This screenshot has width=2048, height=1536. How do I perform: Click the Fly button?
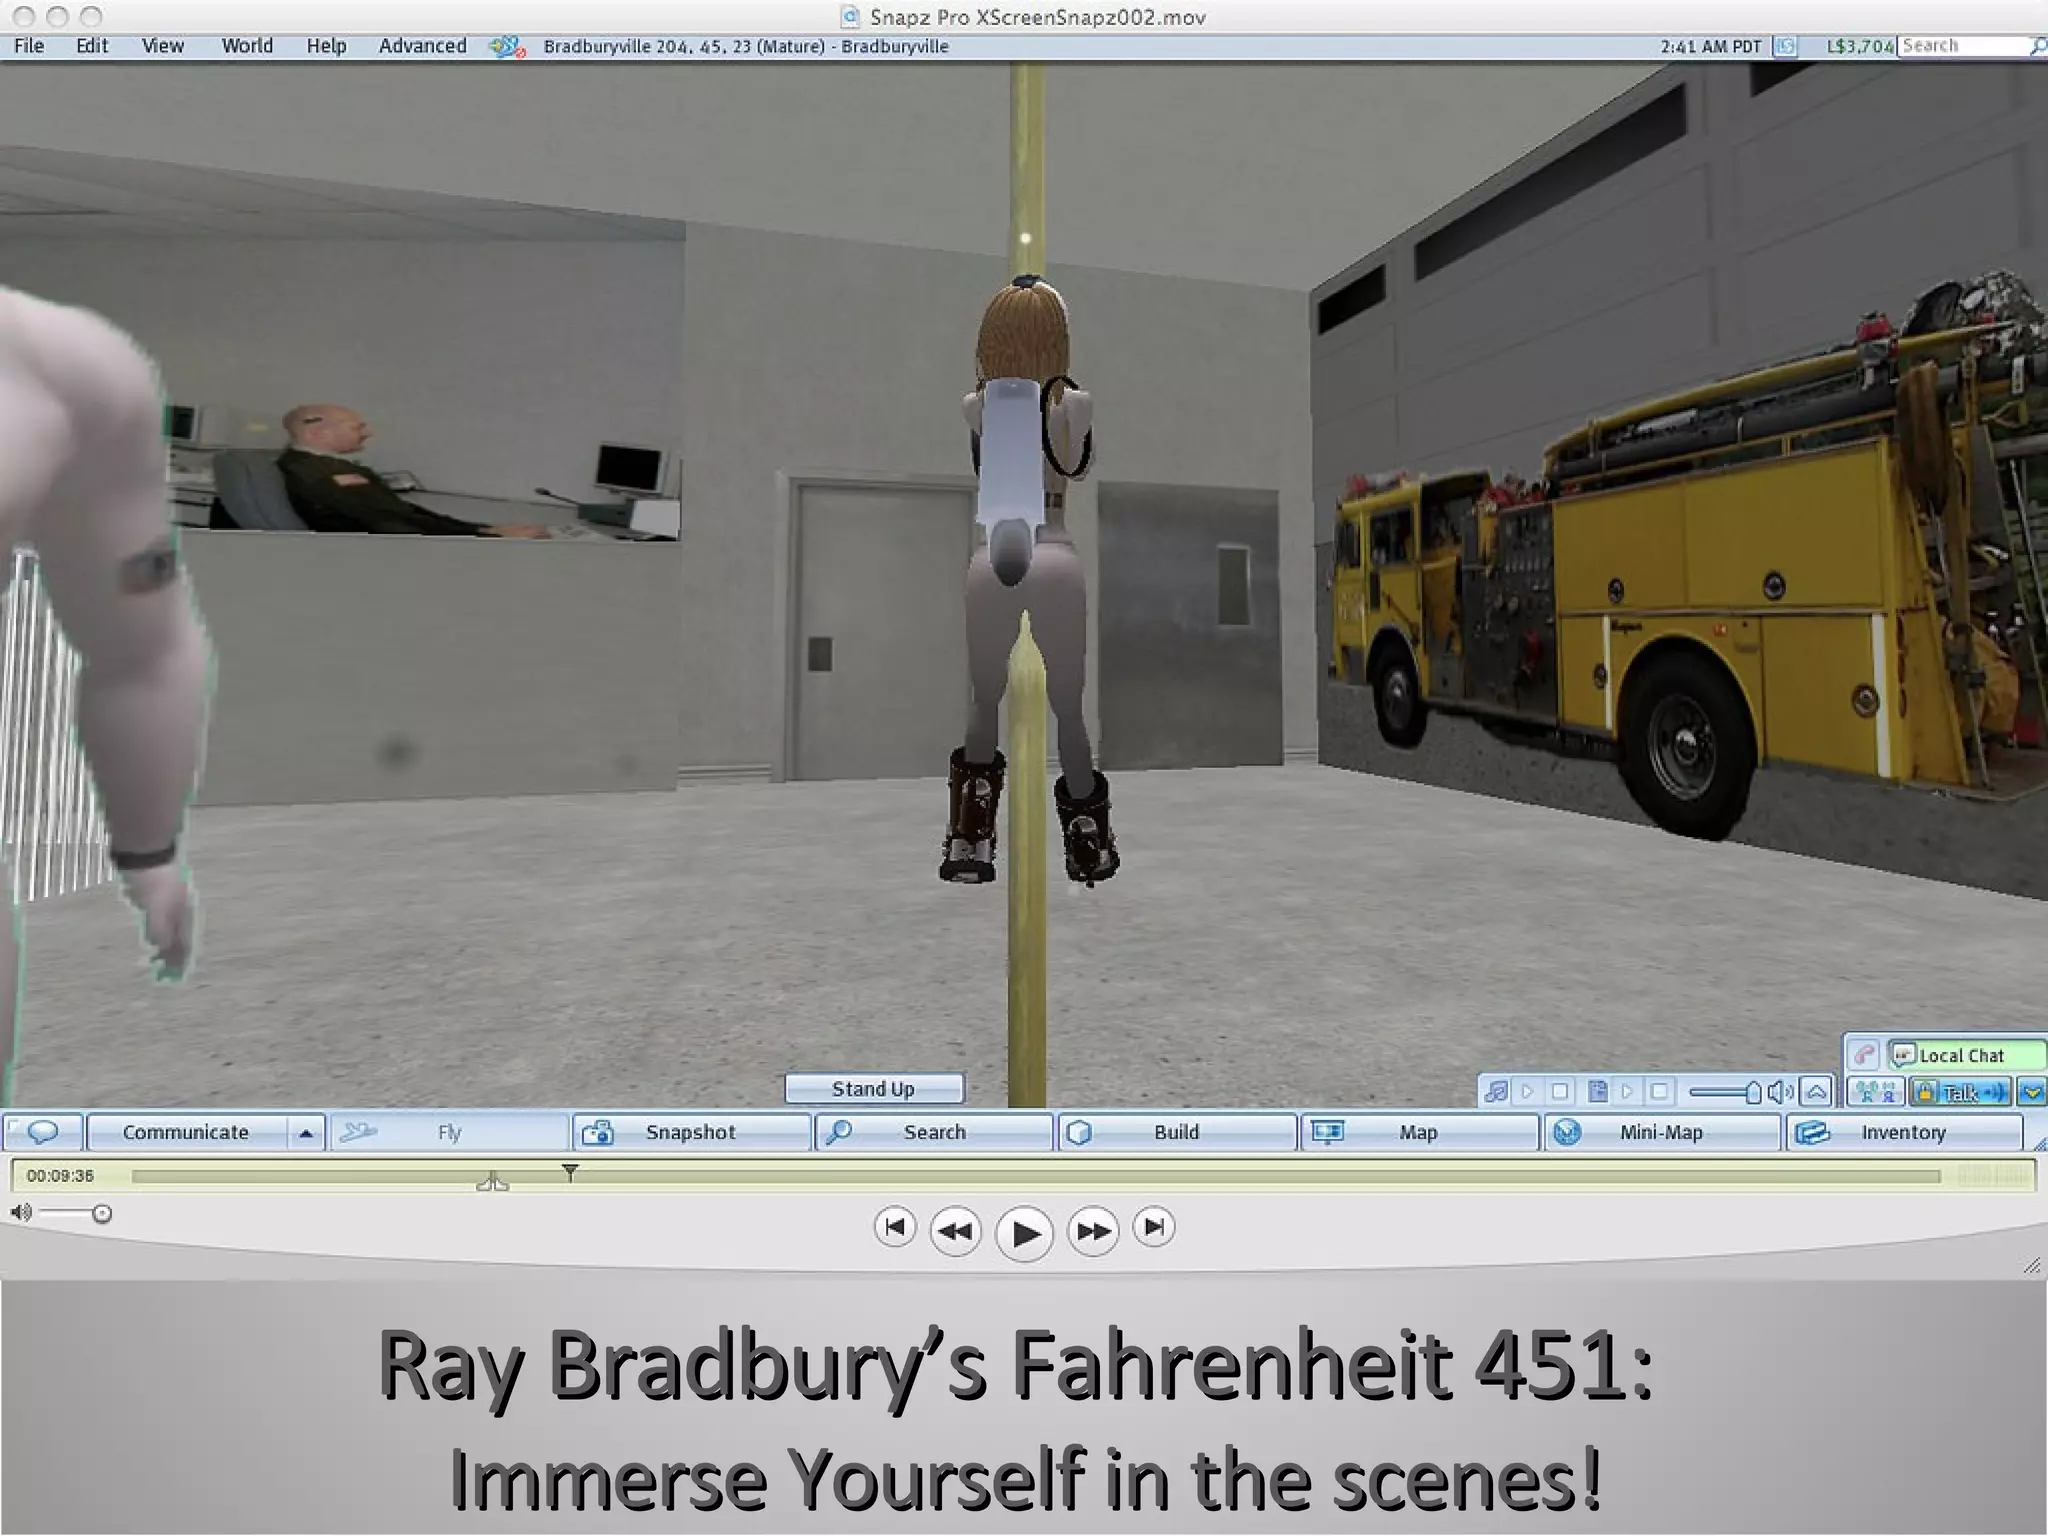[x=449, y=1132]
